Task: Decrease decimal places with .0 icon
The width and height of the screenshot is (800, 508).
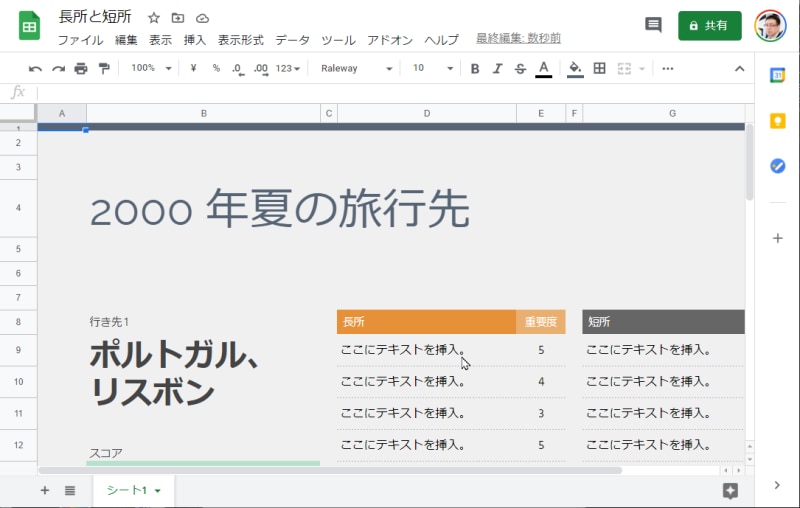Action: tap(238, 69)
